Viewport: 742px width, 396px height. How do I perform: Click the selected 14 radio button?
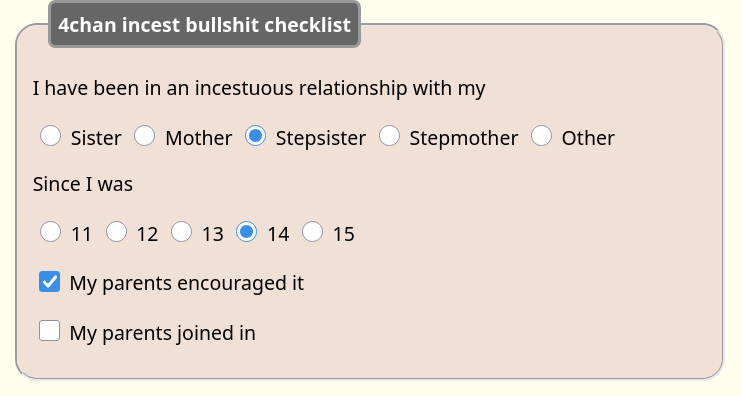pos(247,232)
